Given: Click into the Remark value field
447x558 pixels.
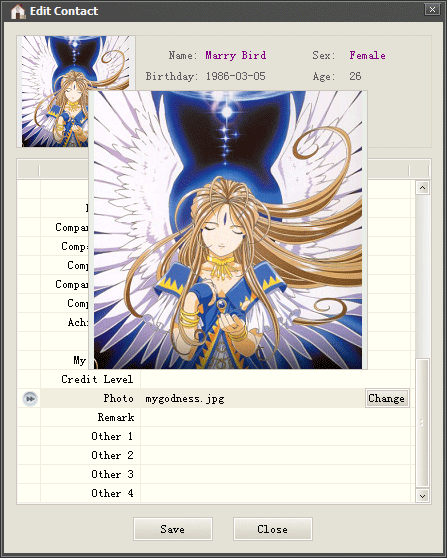Looking at the screenshot, I should (275, 417).
